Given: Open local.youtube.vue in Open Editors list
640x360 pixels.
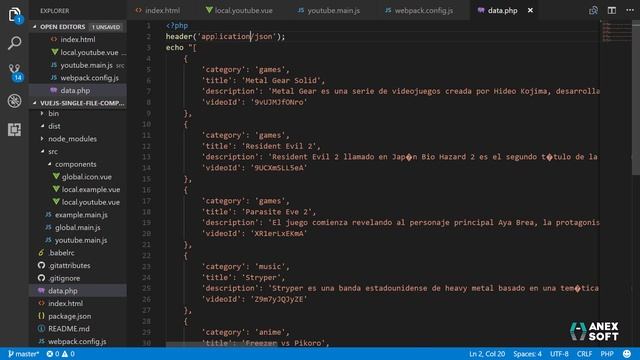Looking at the screenshot, I should (89, 52).
